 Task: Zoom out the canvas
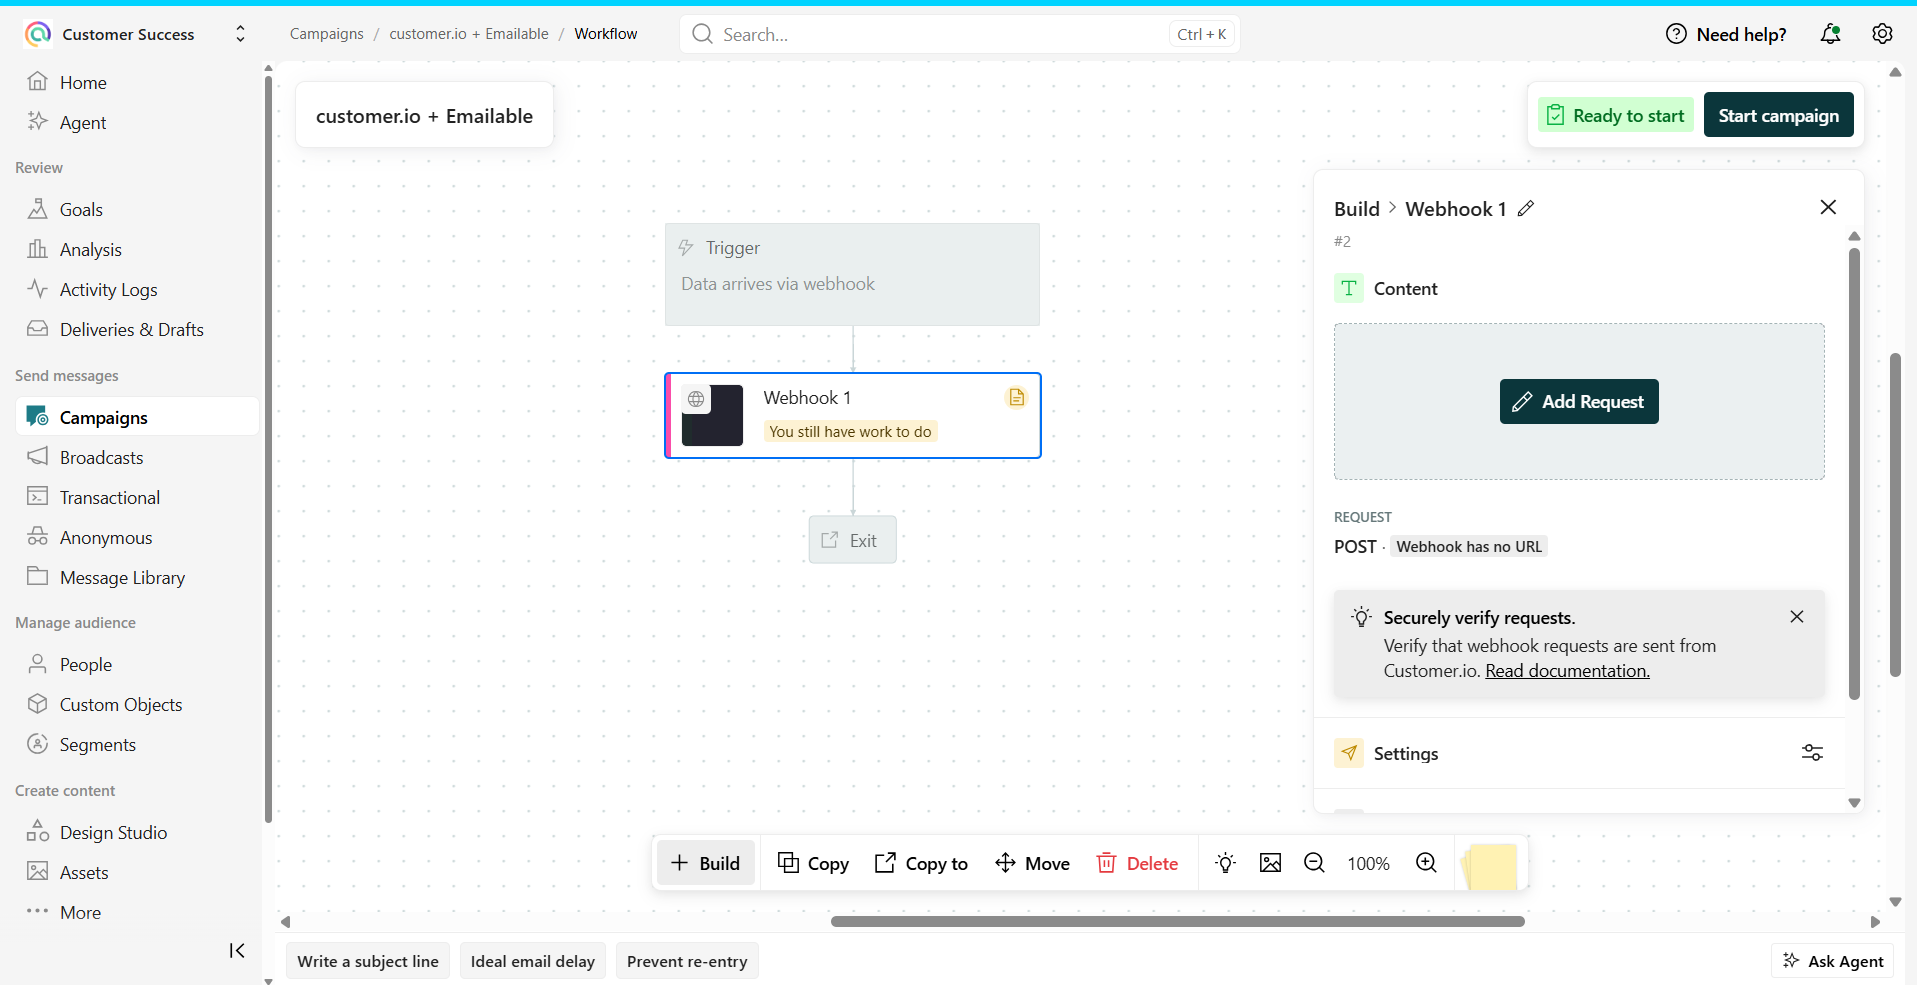(1314, 863)
